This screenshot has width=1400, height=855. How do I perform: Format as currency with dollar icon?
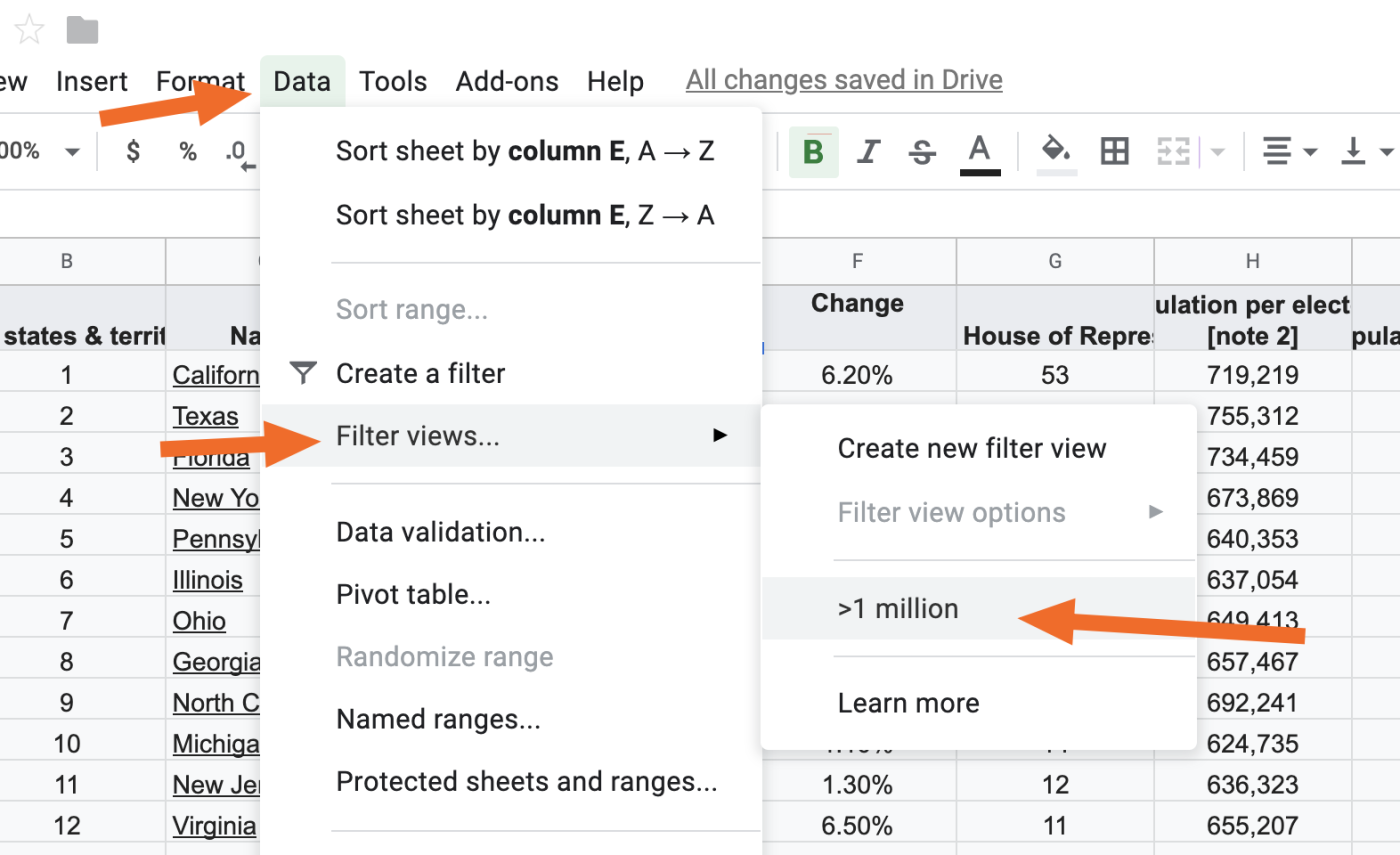coord(133,152)
